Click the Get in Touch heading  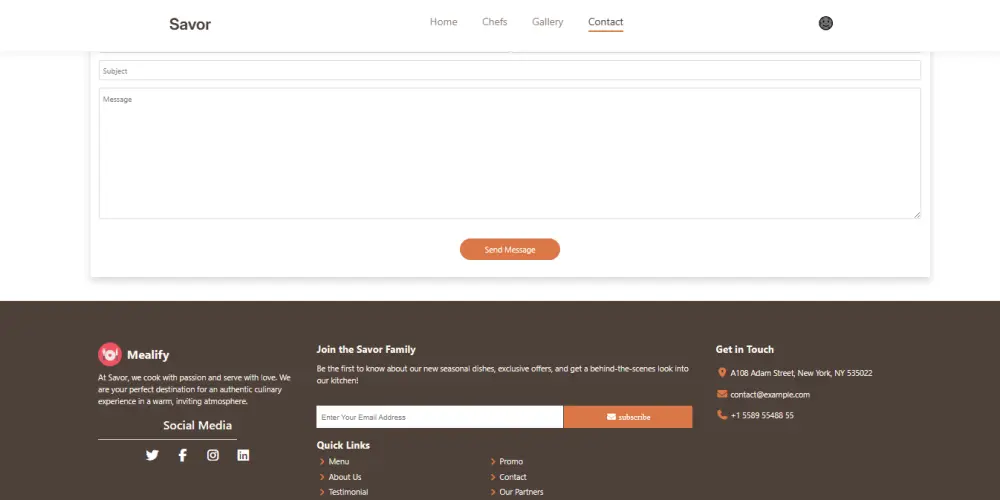[744, 349]
